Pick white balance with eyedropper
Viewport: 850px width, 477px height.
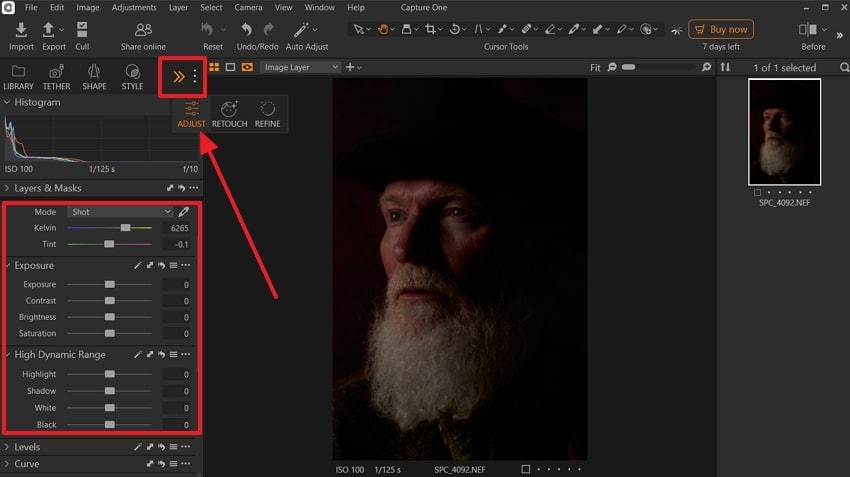(184, 211)
